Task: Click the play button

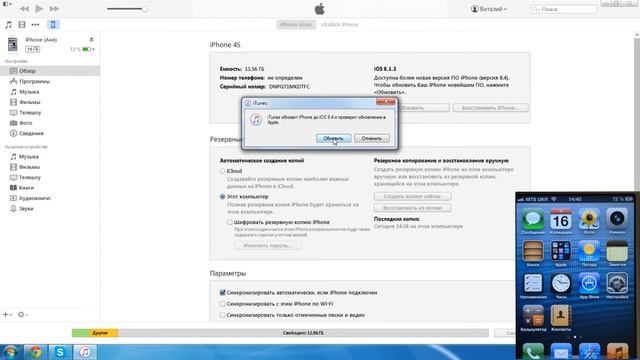Action: pos(39,9)
